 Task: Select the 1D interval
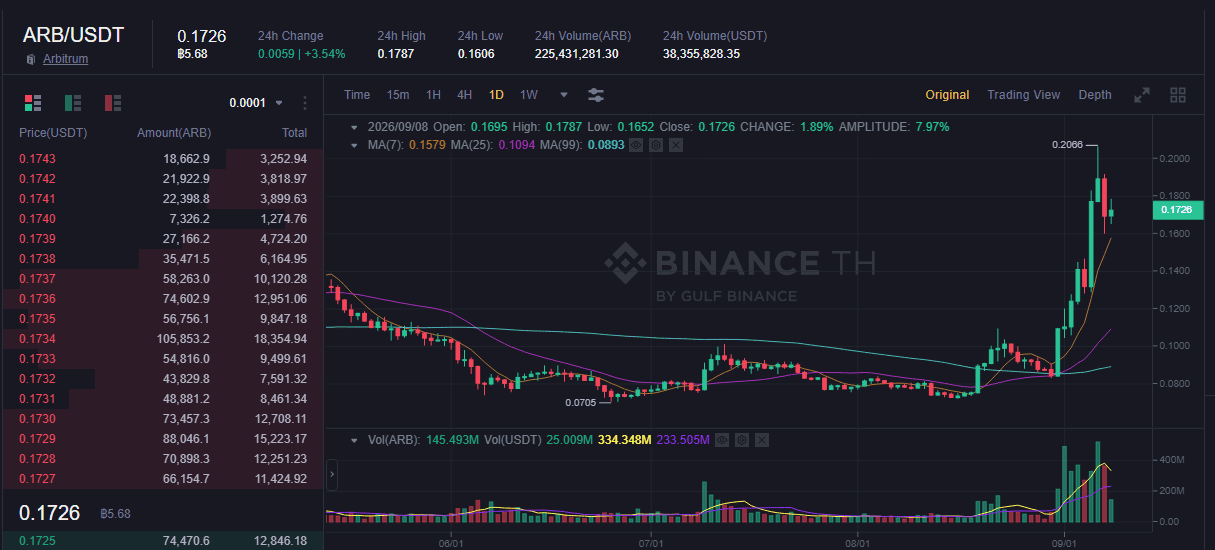click(496, 95)
